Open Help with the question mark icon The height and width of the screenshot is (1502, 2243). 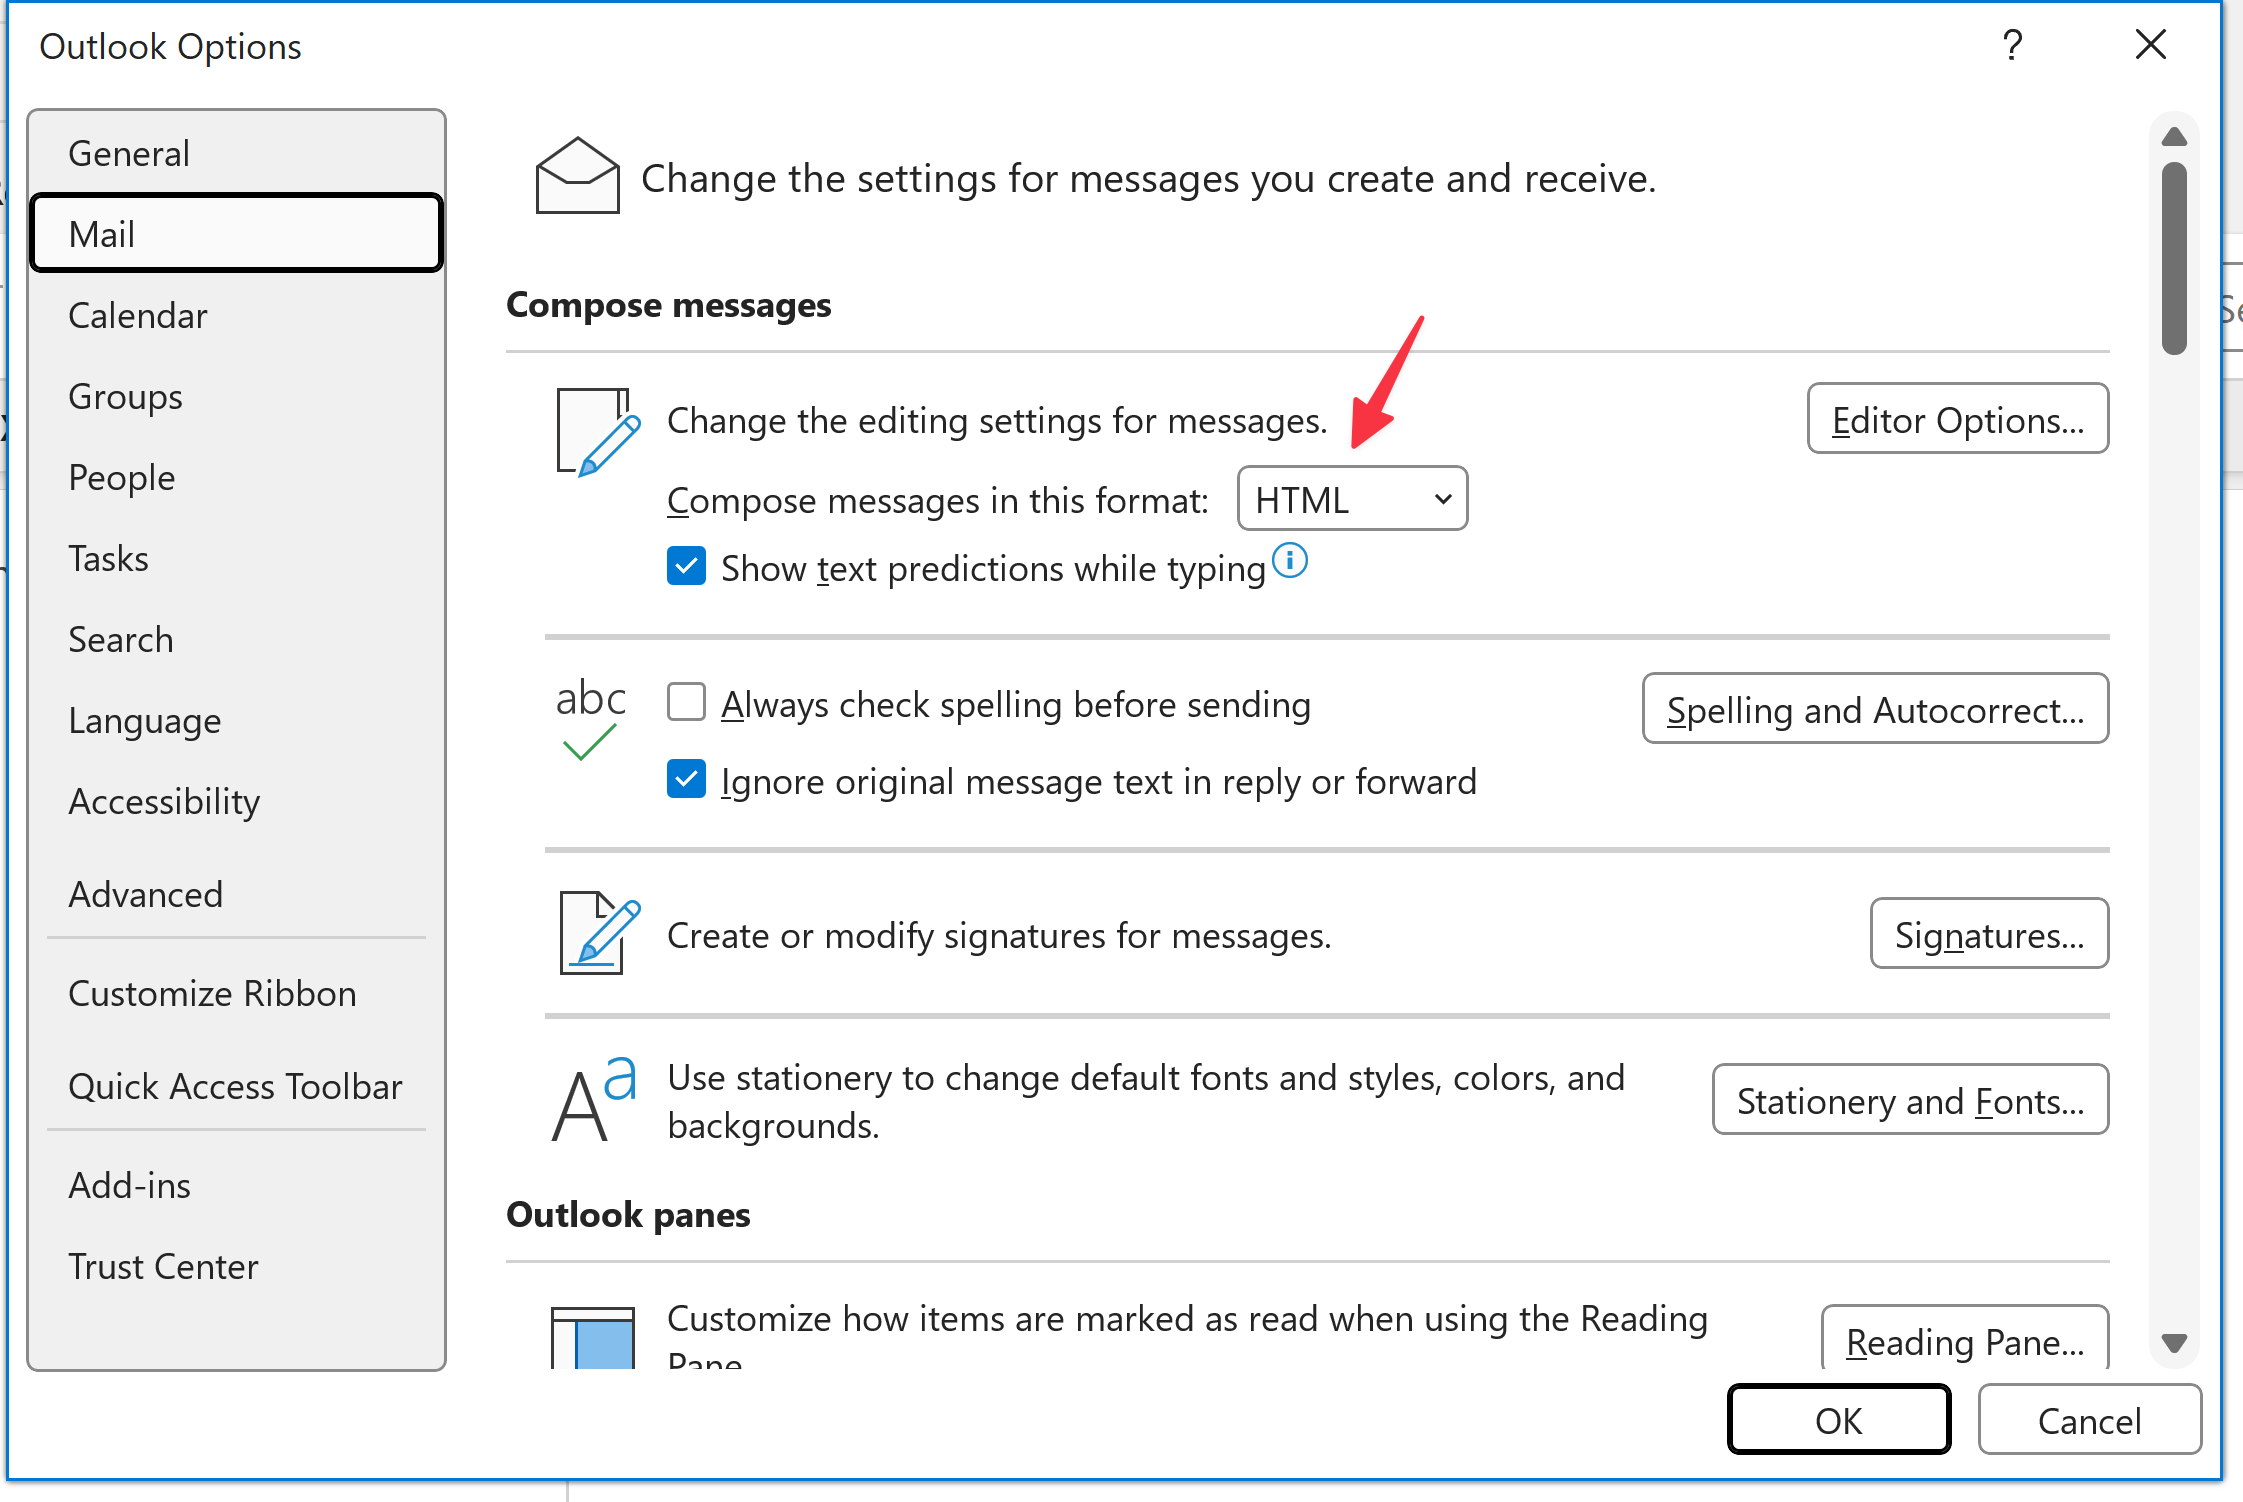point(2012,45)
